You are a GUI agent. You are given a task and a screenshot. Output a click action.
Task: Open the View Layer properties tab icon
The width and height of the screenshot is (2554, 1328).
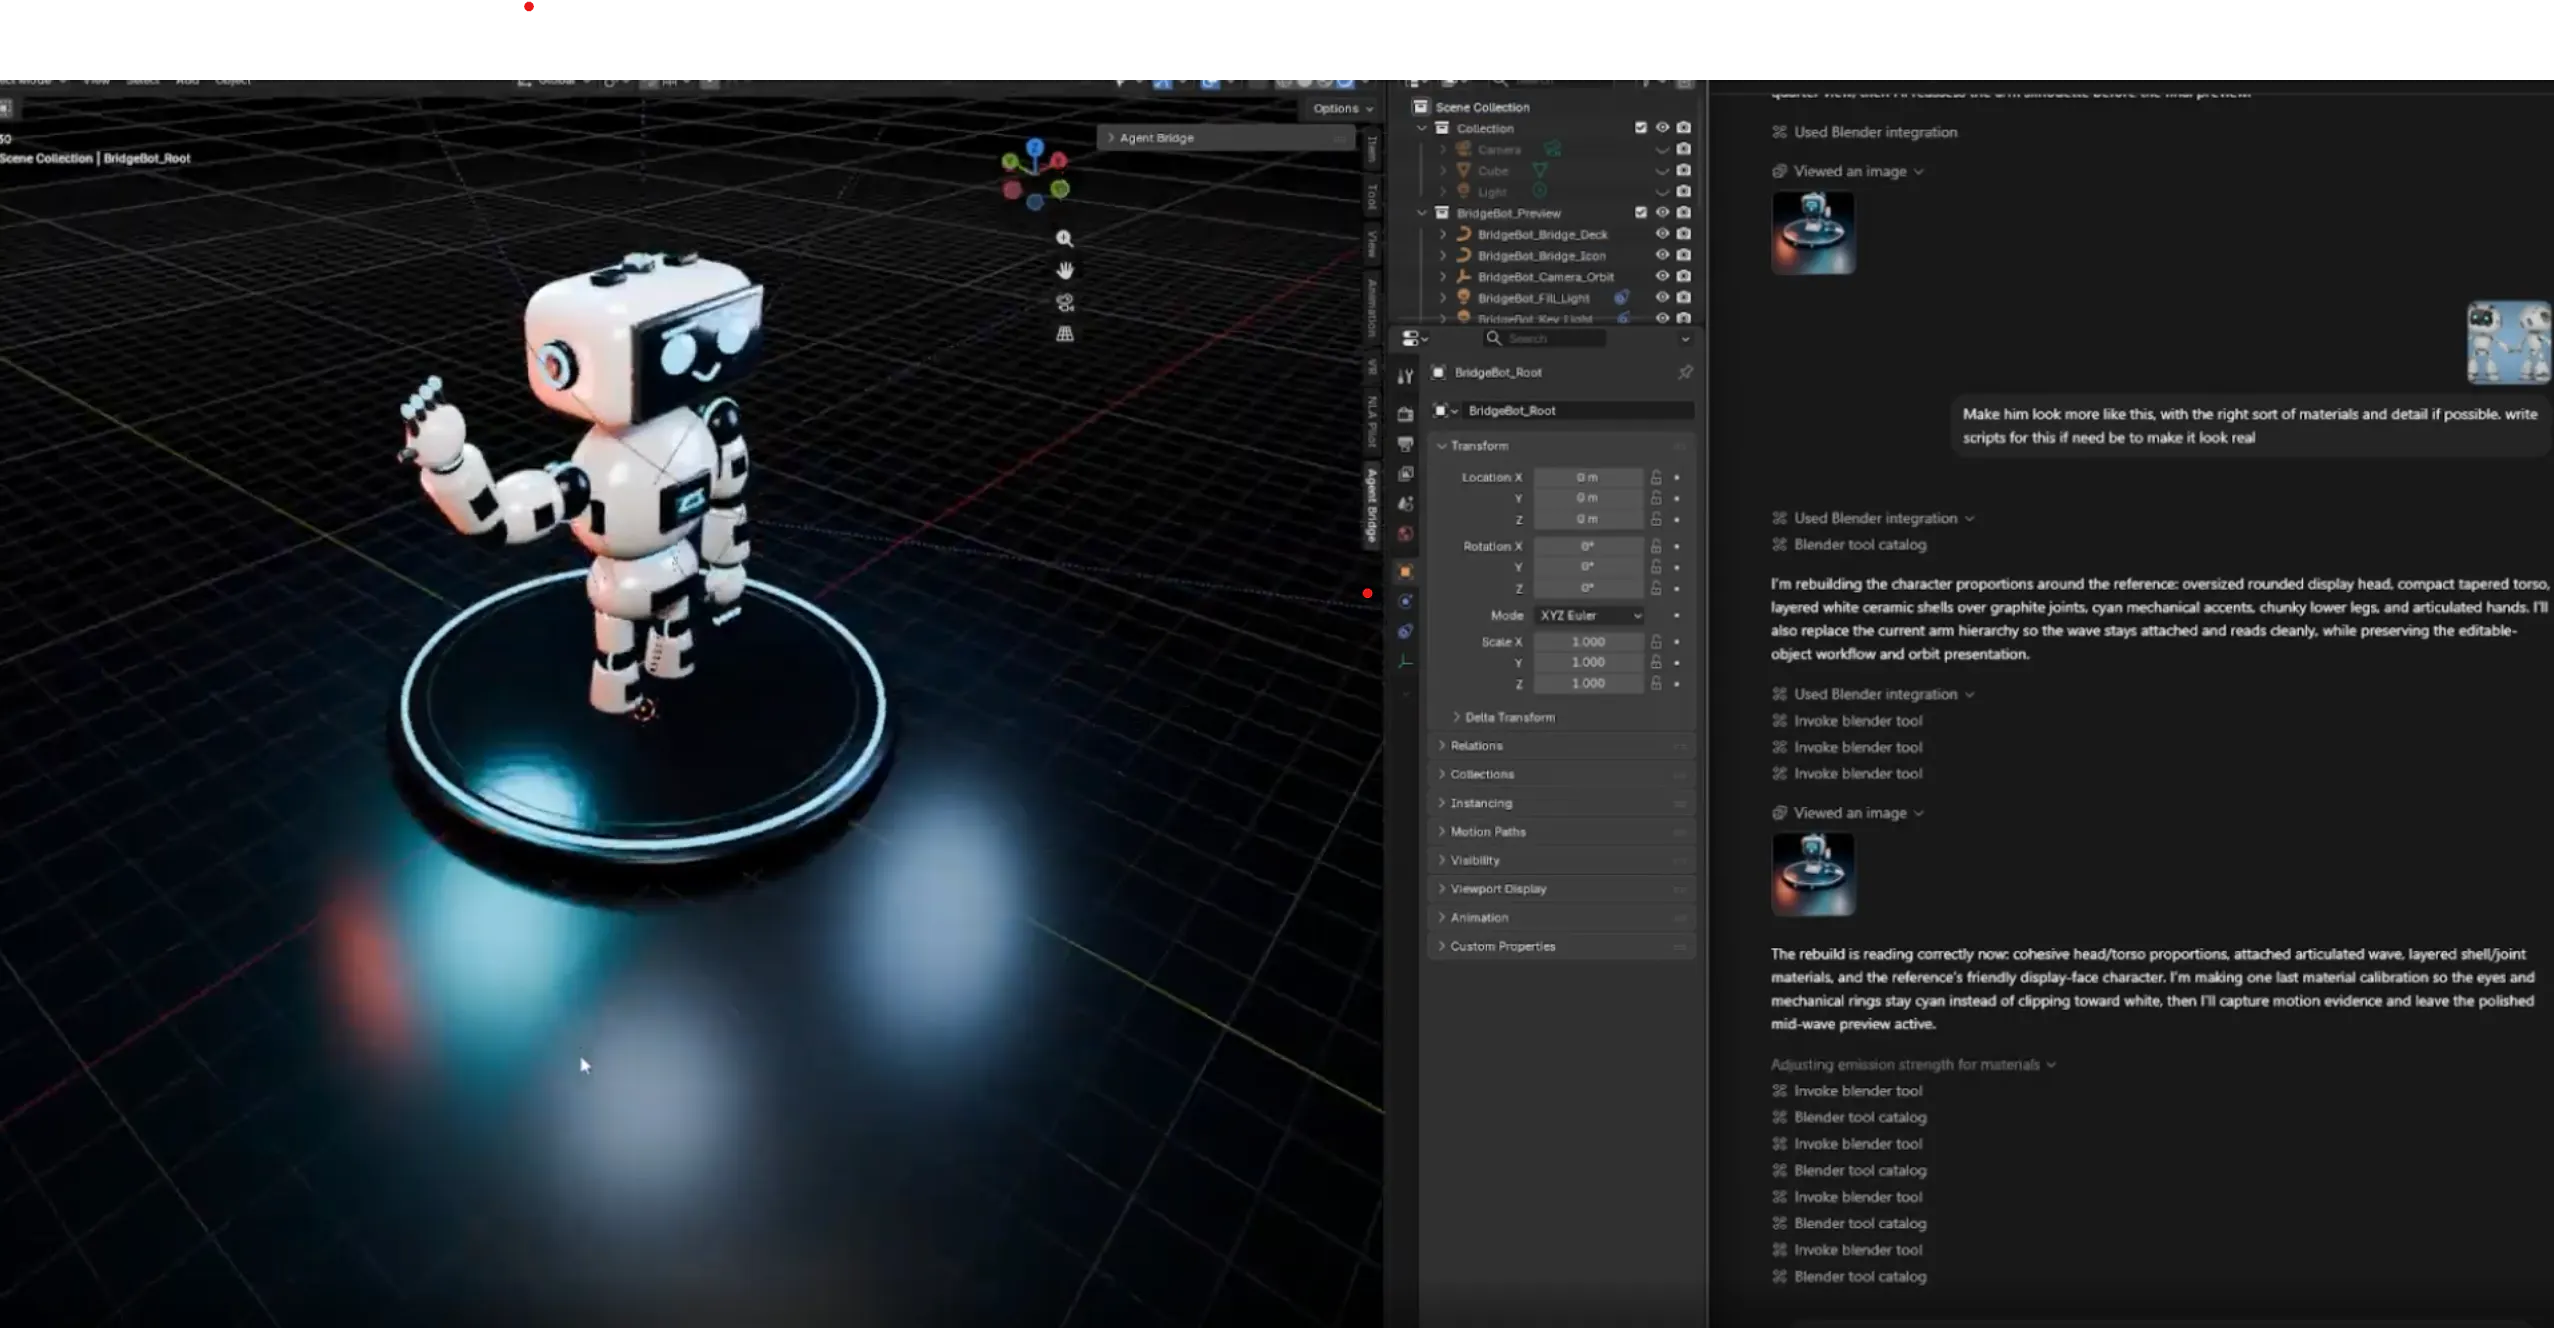point(1405,473)
